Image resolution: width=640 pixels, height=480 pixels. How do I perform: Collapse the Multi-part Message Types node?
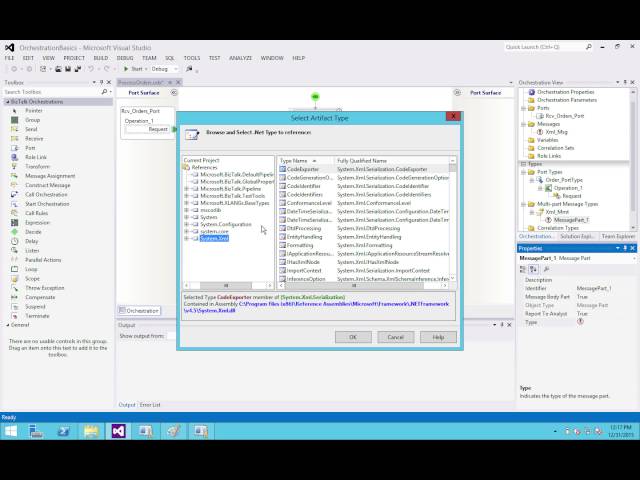pyautogui.click(x=524, y=204)
